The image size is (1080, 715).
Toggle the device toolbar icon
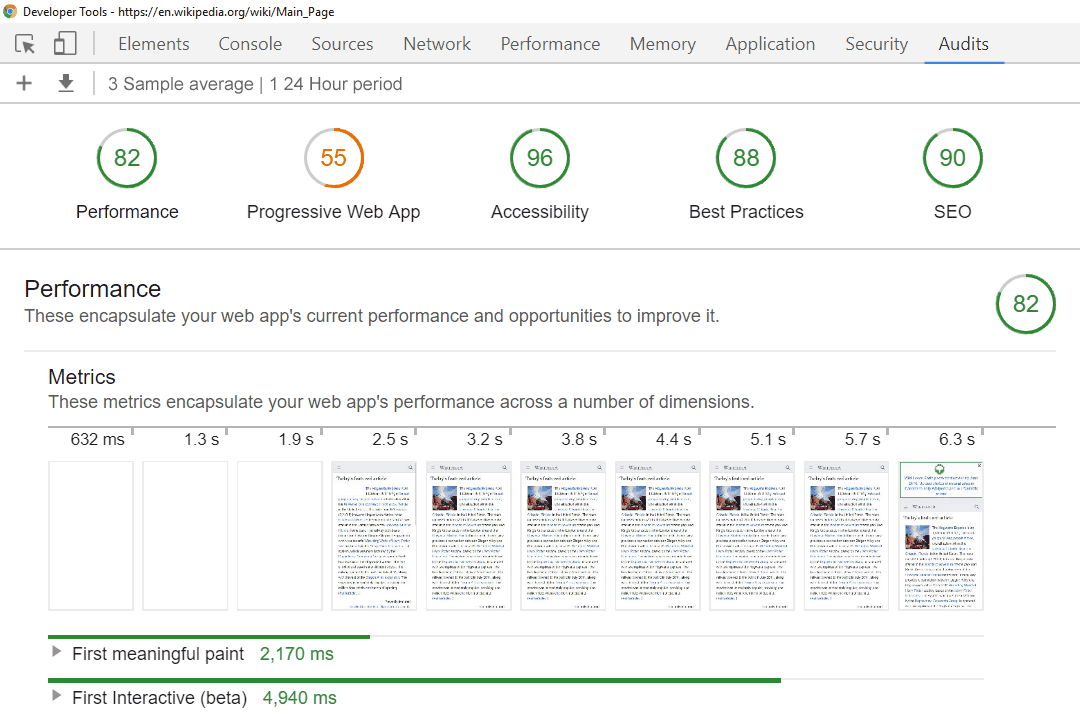point(65,44)
